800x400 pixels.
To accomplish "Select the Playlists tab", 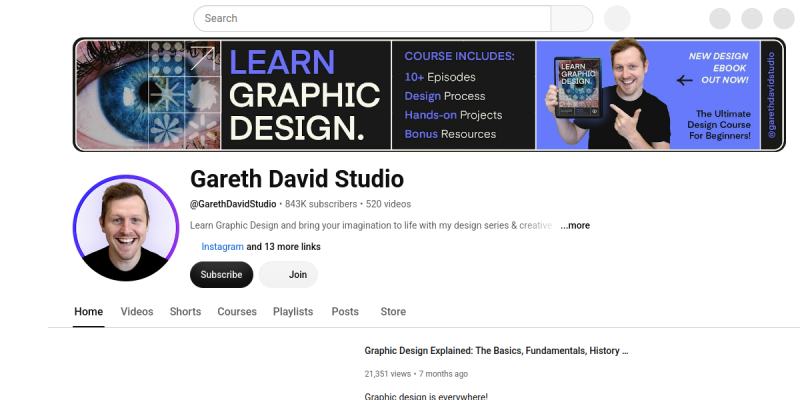I will tap(293, 312).
